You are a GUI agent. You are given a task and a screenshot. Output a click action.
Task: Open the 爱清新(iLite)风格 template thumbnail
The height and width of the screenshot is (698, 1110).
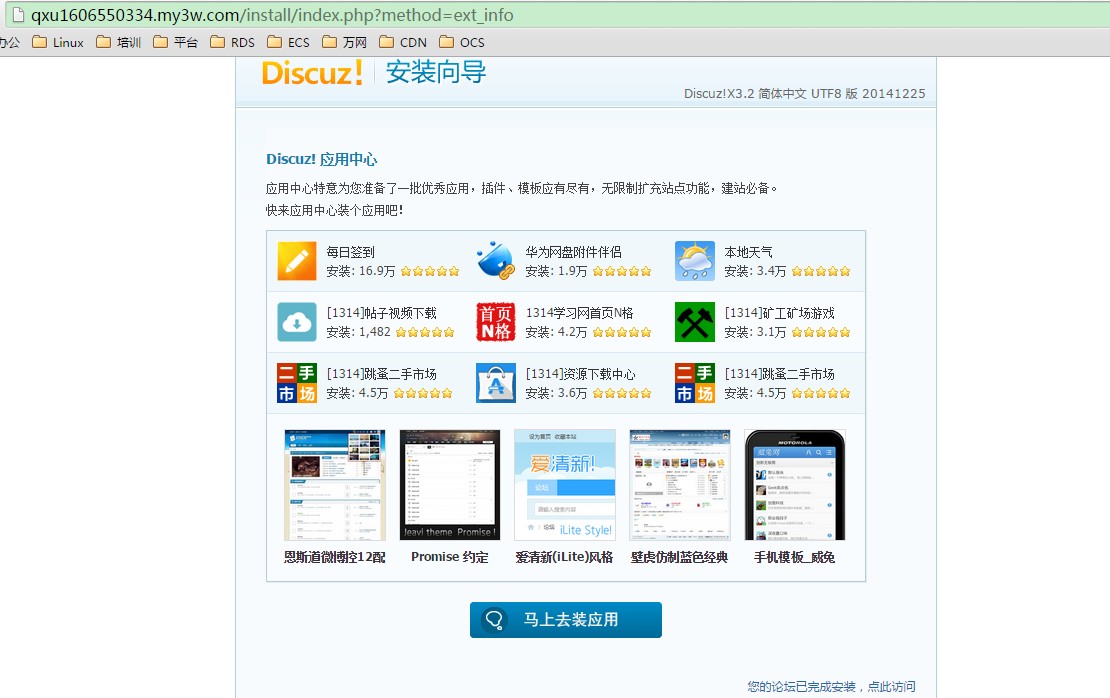pos(564,485)
